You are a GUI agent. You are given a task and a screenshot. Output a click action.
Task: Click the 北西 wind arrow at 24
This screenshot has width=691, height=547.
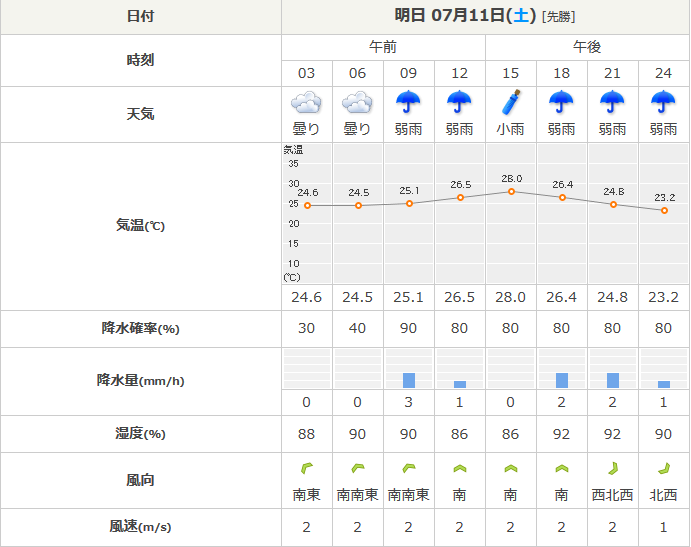664,468
